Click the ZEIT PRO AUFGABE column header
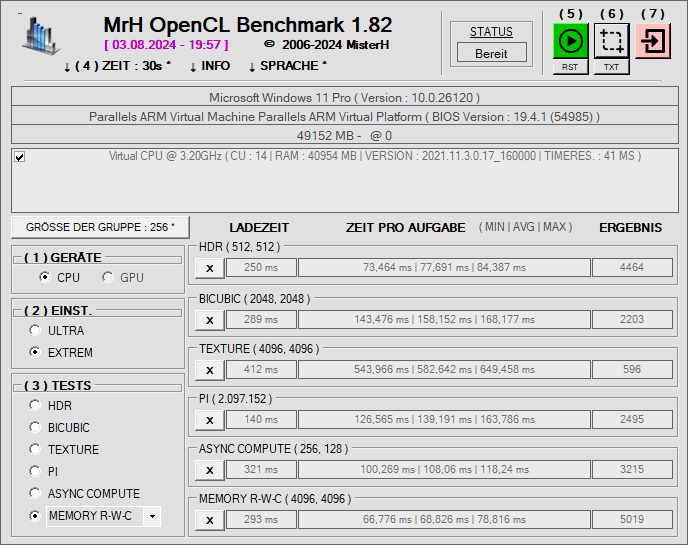The image size is (688, 545). pyautogui.click(x=405, y=227)
